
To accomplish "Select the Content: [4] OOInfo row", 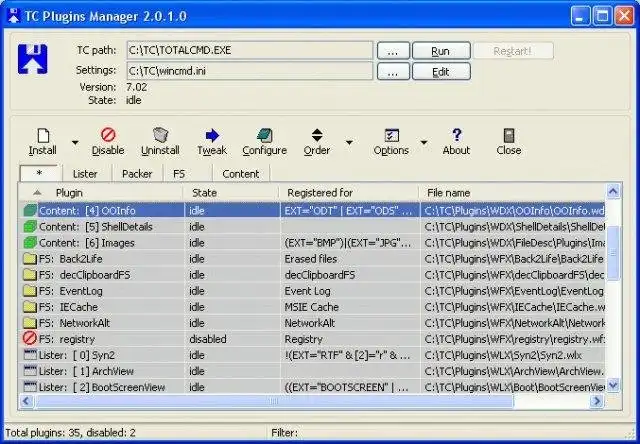I will coord(312,211).
